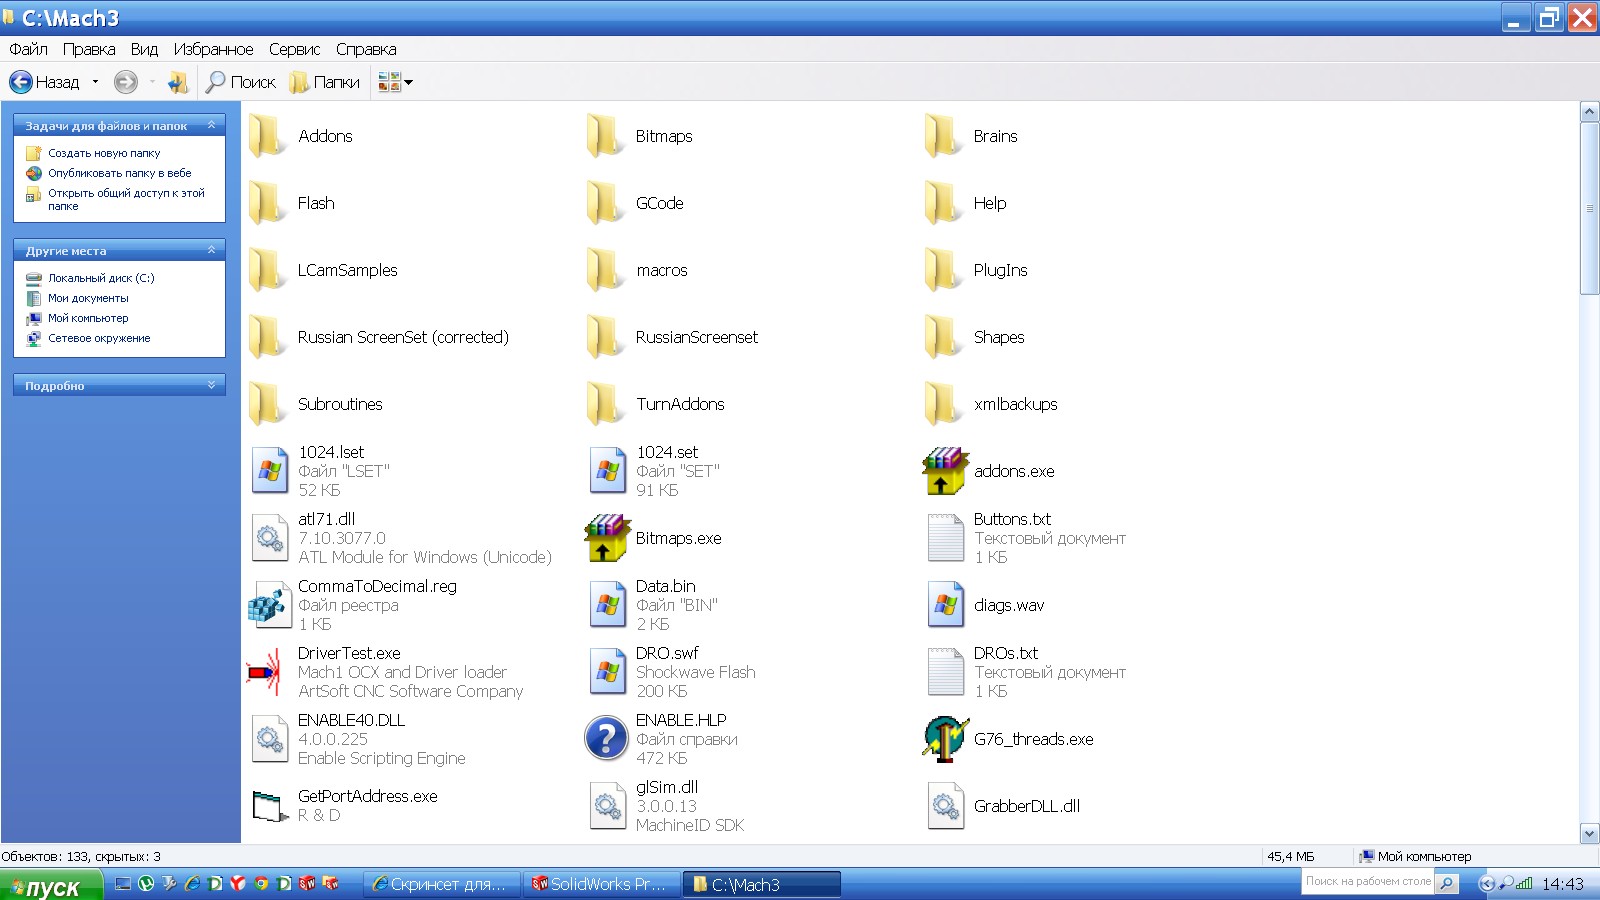This screenshot has height=900, width=1600.
Task: Click the Поиск search button
Action: 241,82
